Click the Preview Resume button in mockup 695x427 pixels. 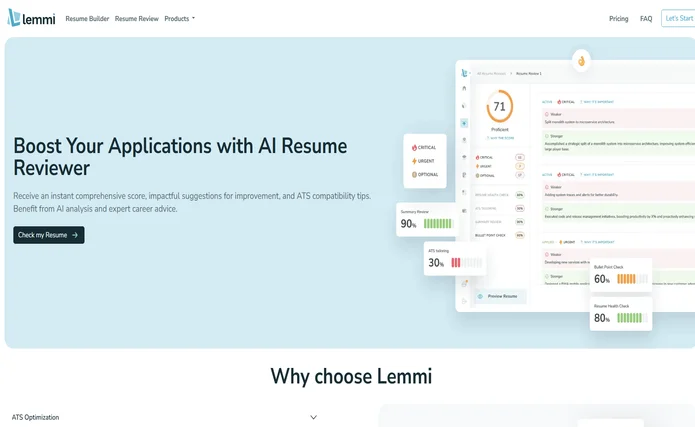[501, 296]
